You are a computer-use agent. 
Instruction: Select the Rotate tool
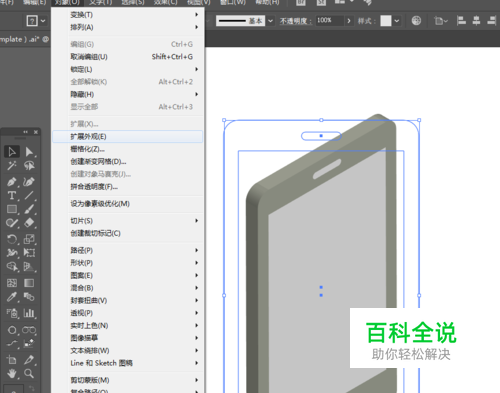12,239
